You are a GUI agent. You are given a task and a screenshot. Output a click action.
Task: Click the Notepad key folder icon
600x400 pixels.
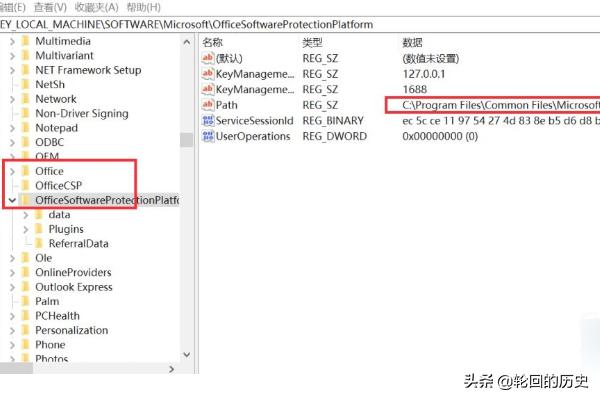(x=25, y=128)
